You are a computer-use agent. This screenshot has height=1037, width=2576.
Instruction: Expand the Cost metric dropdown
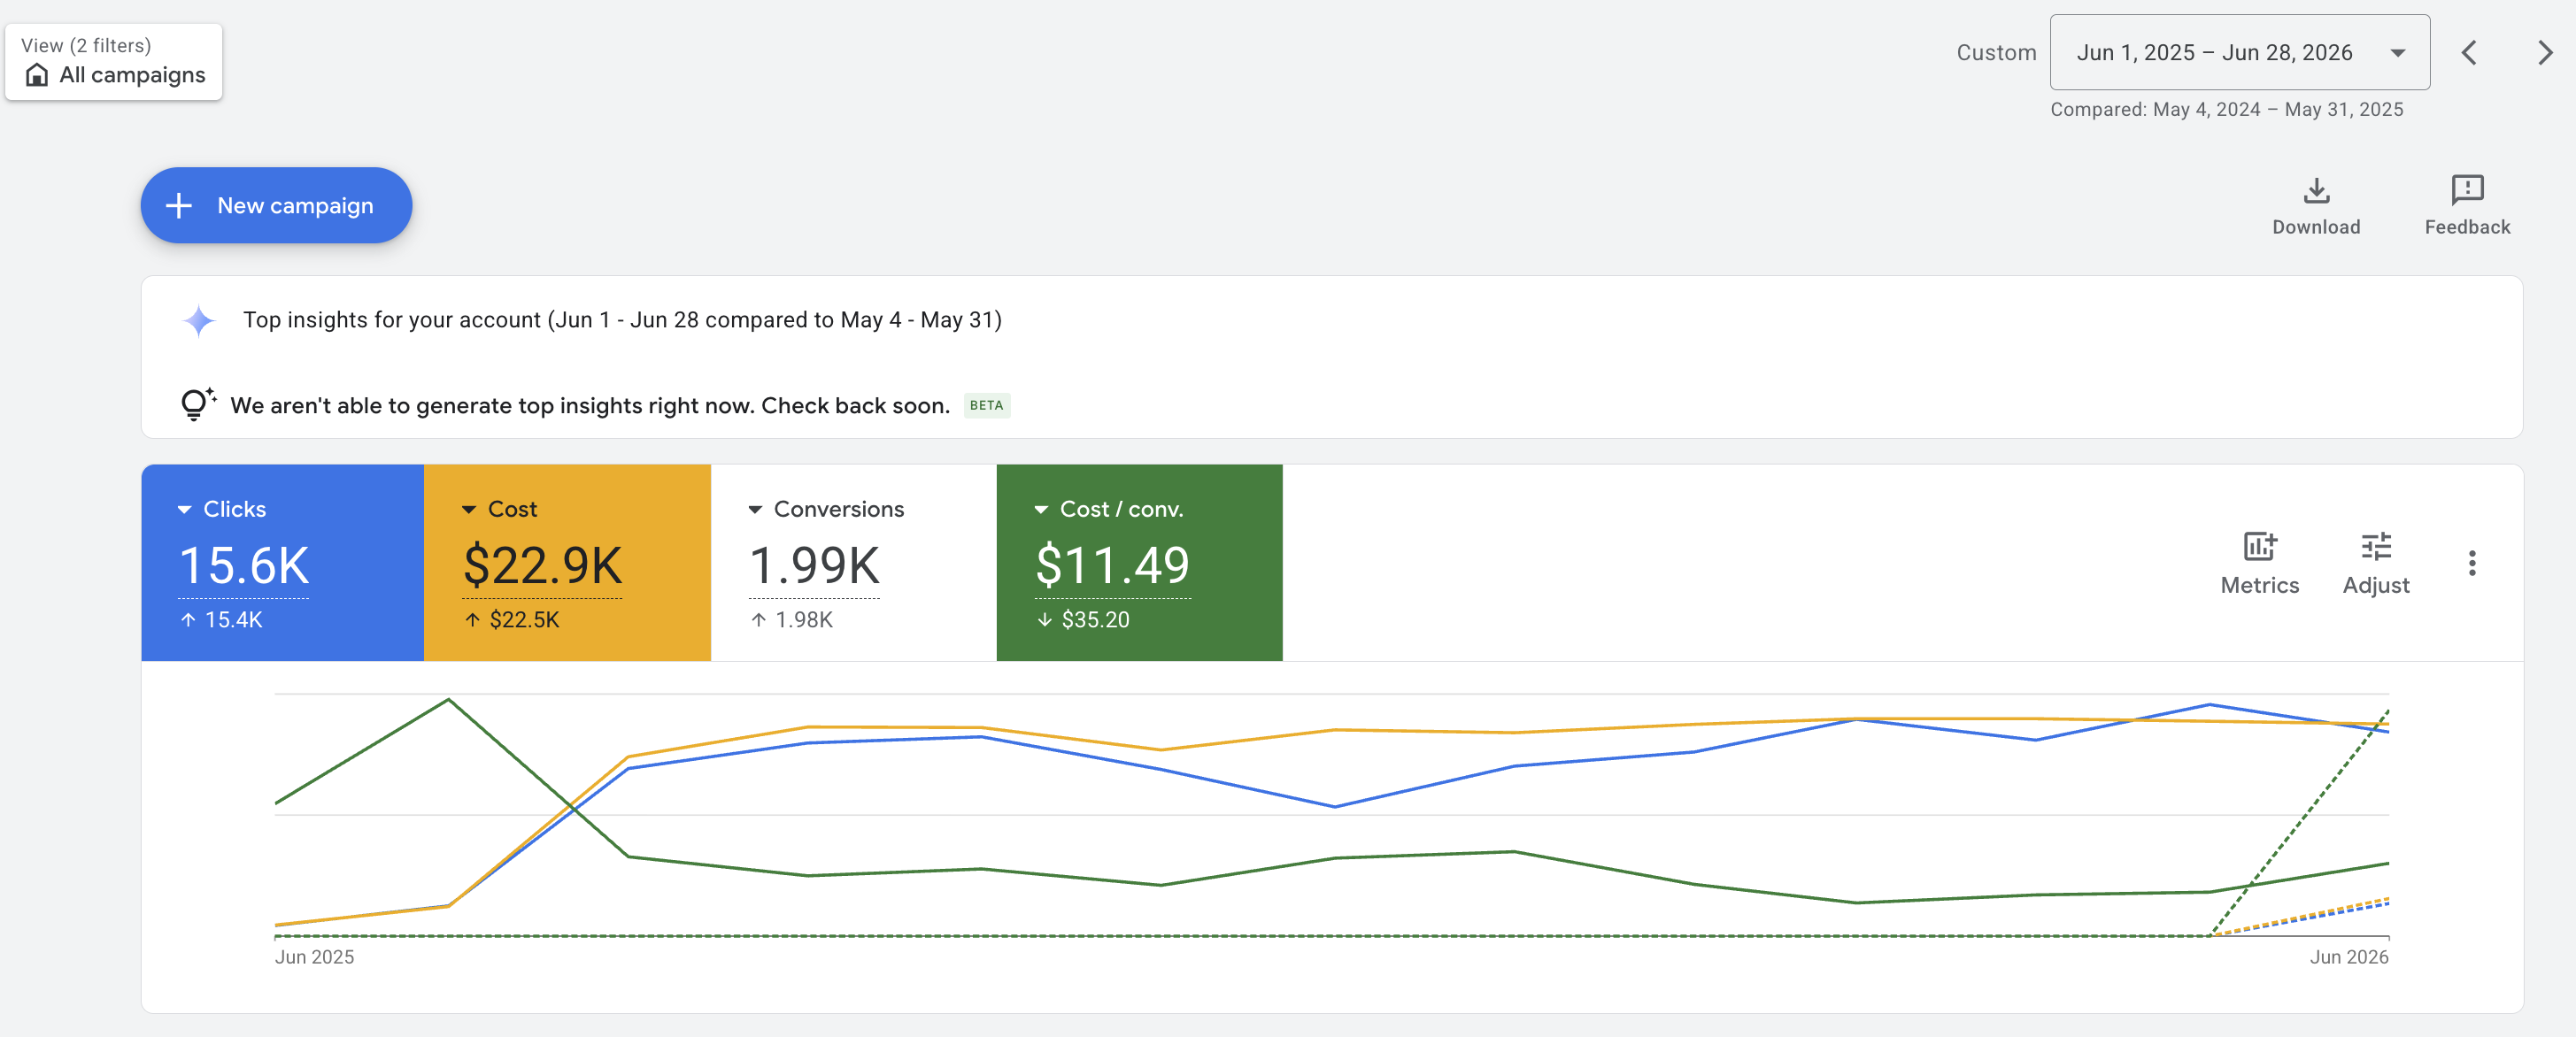pyautogui.click(x=468, y=509)
